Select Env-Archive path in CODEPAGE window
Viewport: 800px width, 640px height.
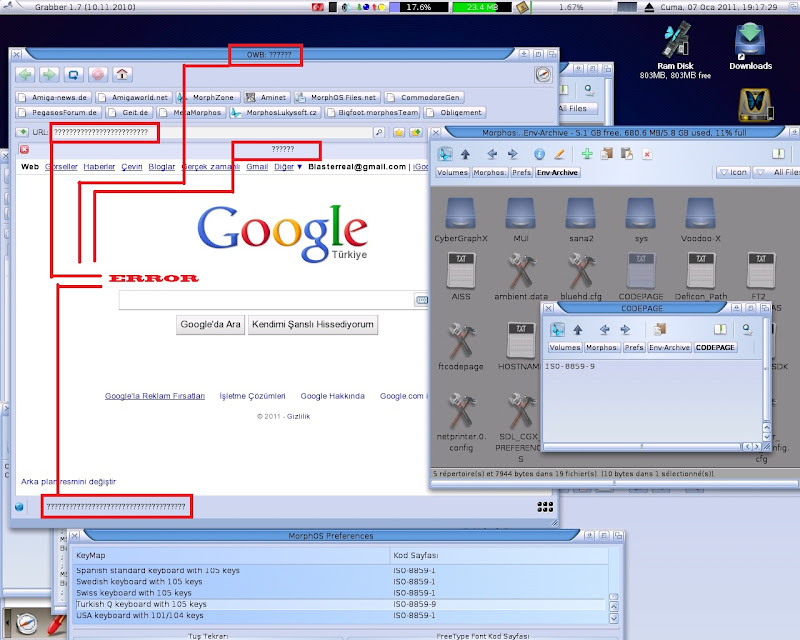[669, 347]
